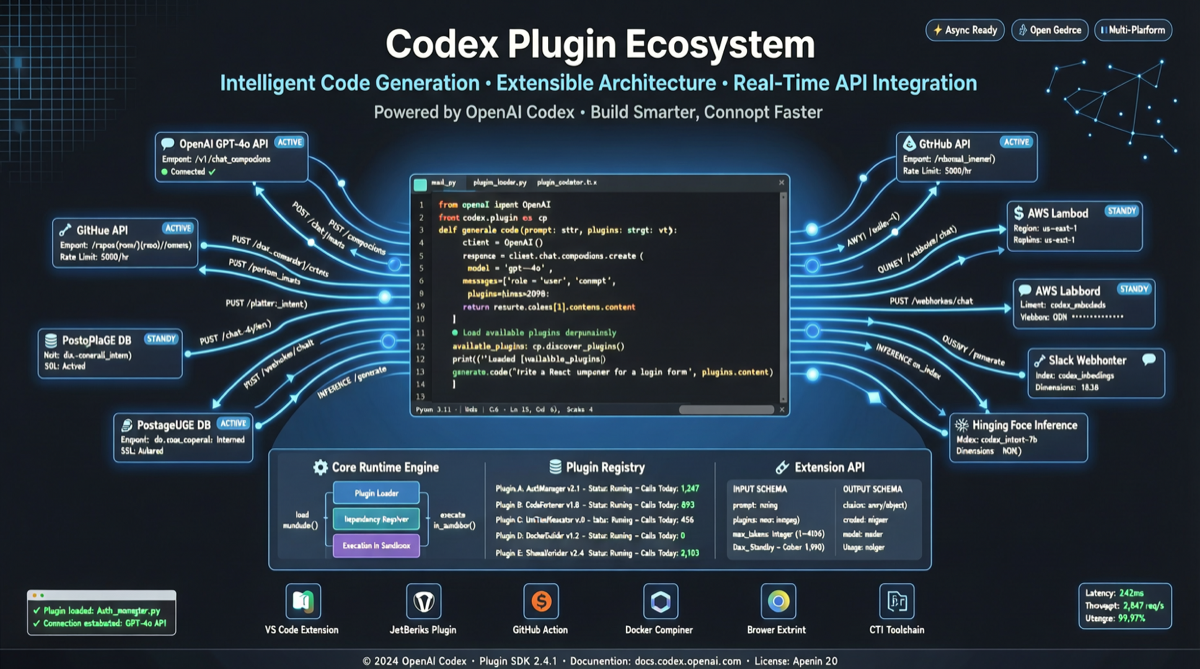Click the PostoPlaGE DB database icon
Viewport: 1200px width, 669px height.
(53, 340)
